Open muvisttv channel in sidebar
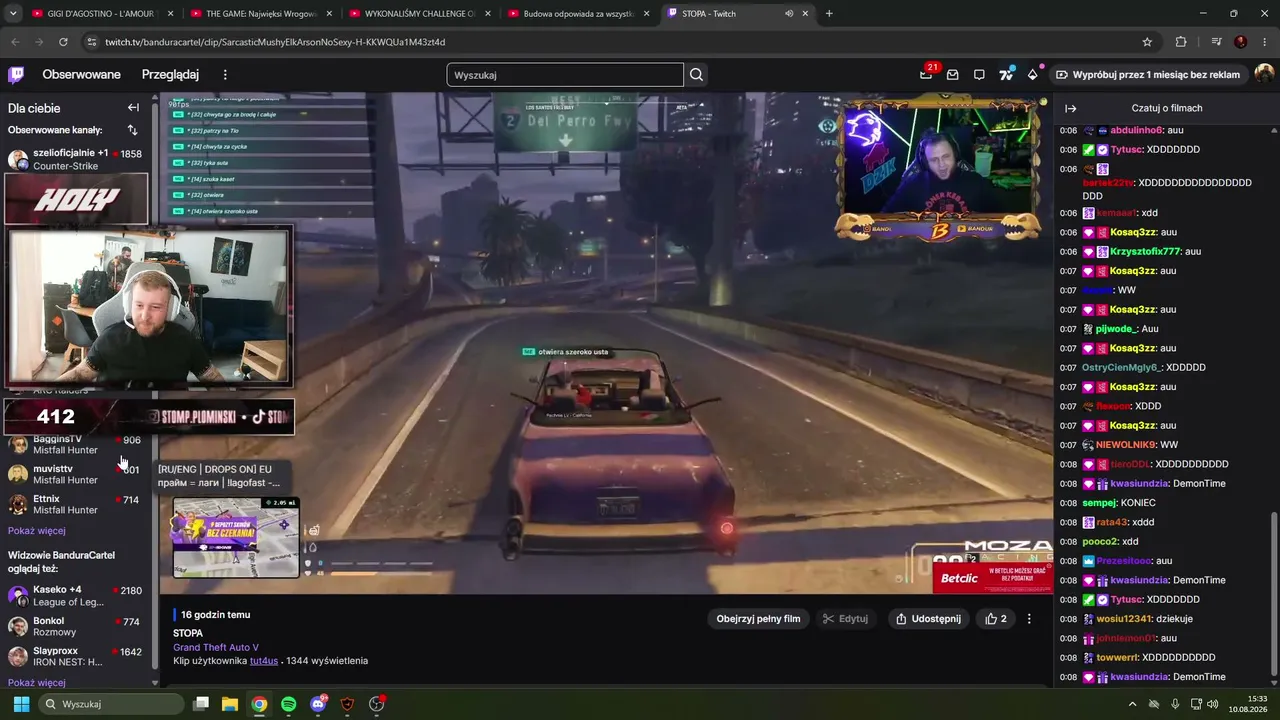Image resolution: width=1280 pixels, height=720 pixels. (x=76, y=474)
